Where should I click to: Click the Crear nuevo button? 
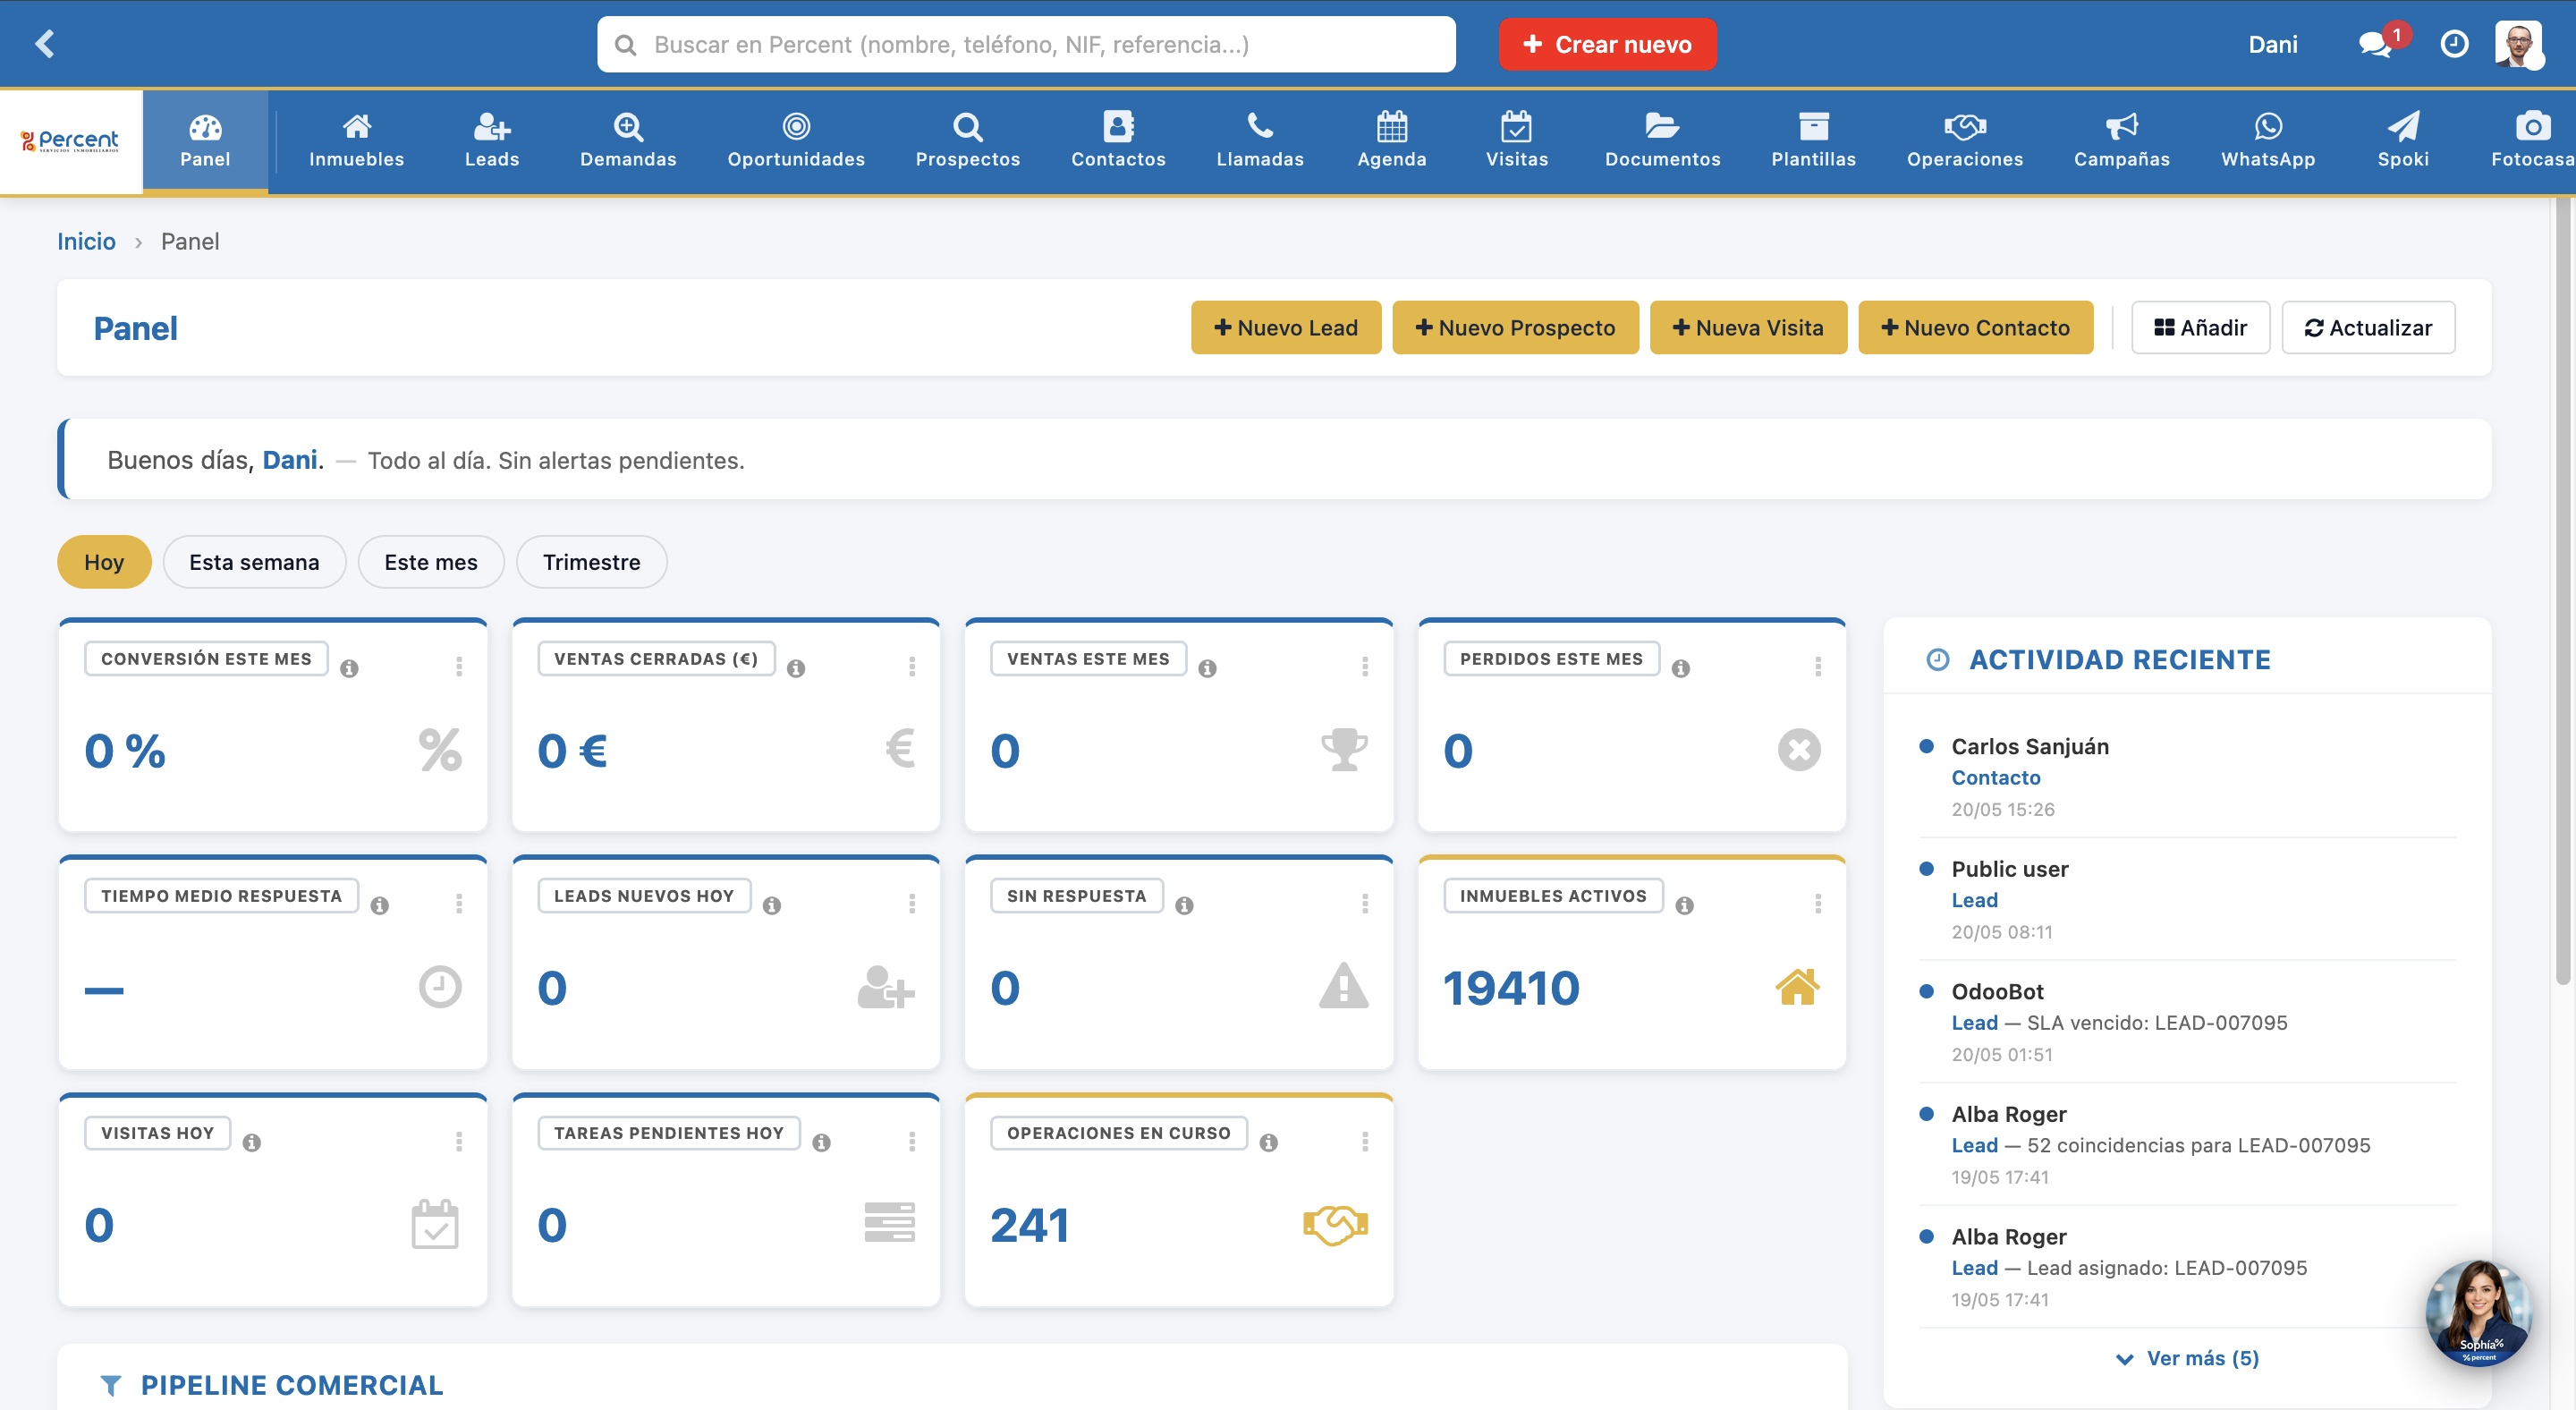pos(1607,44)
